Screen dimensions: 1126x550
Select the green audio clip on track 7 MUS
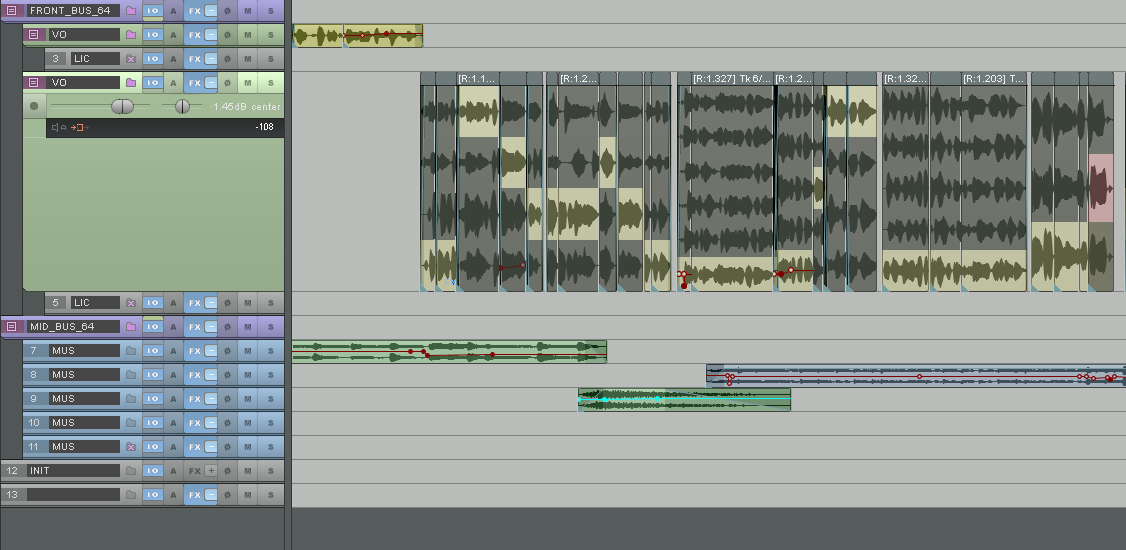point(449,351)
